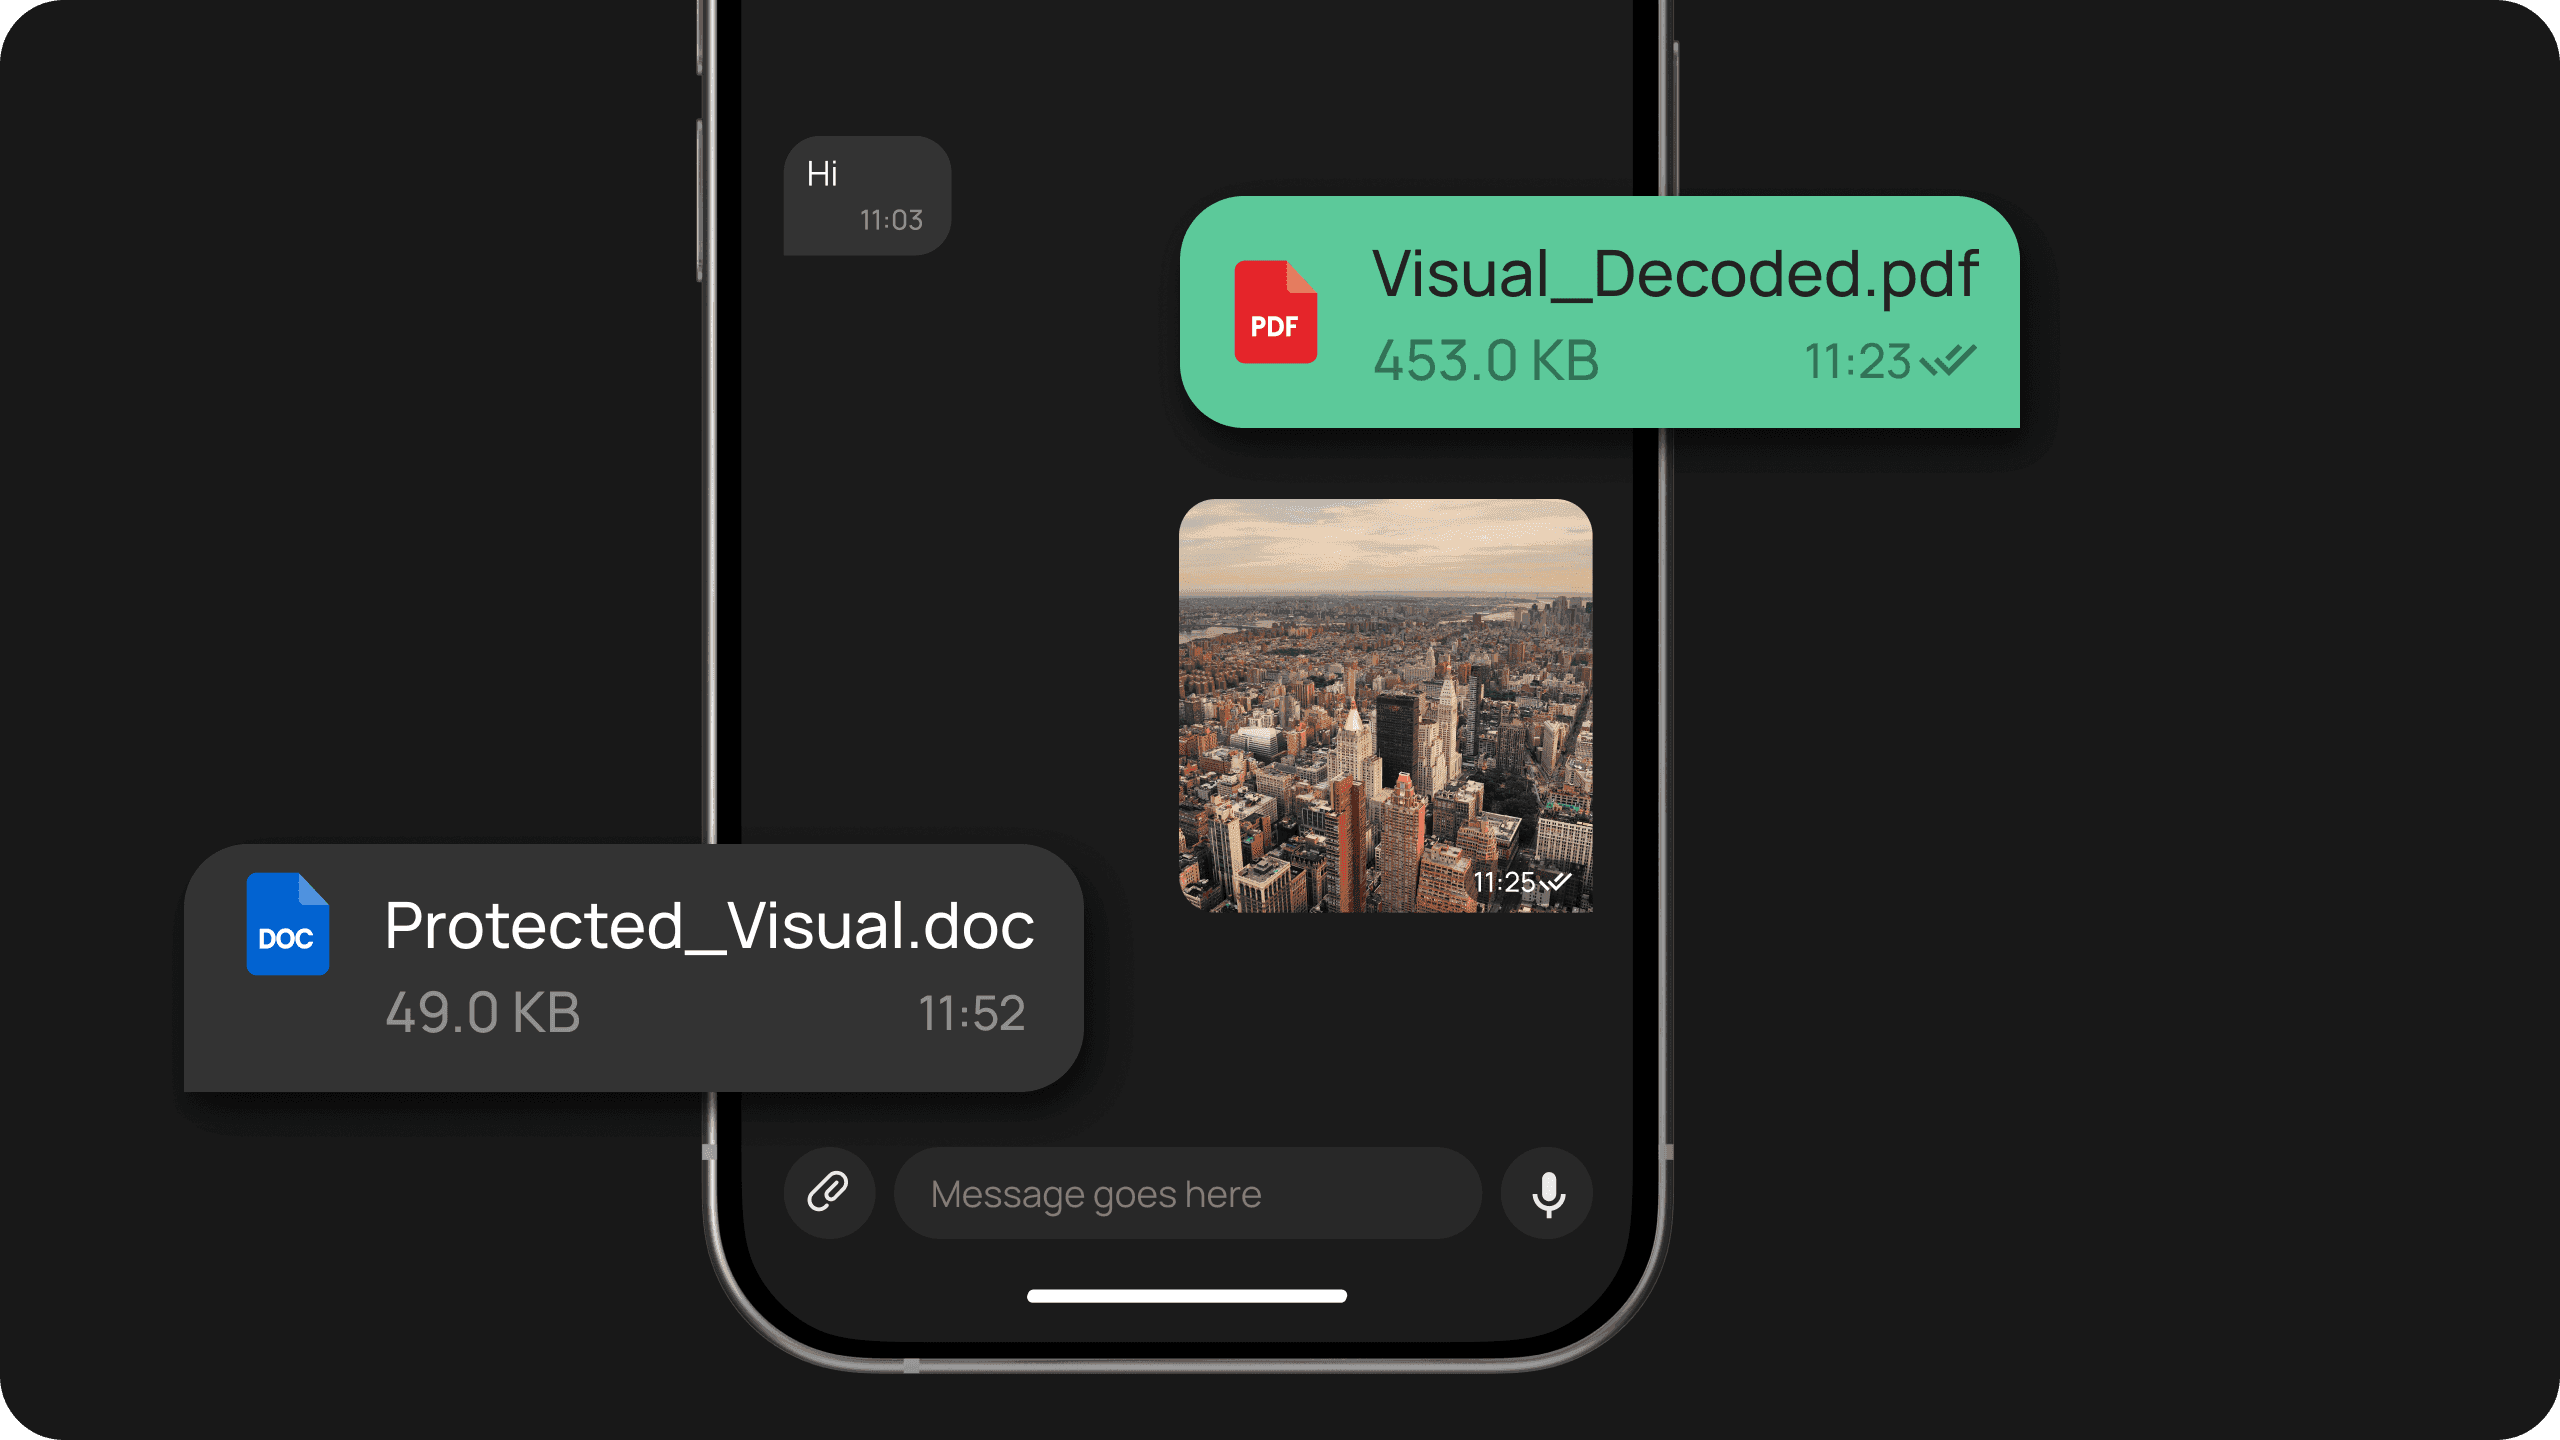
Task: Click the double checkmark on PDF message
Action: 1949,361
